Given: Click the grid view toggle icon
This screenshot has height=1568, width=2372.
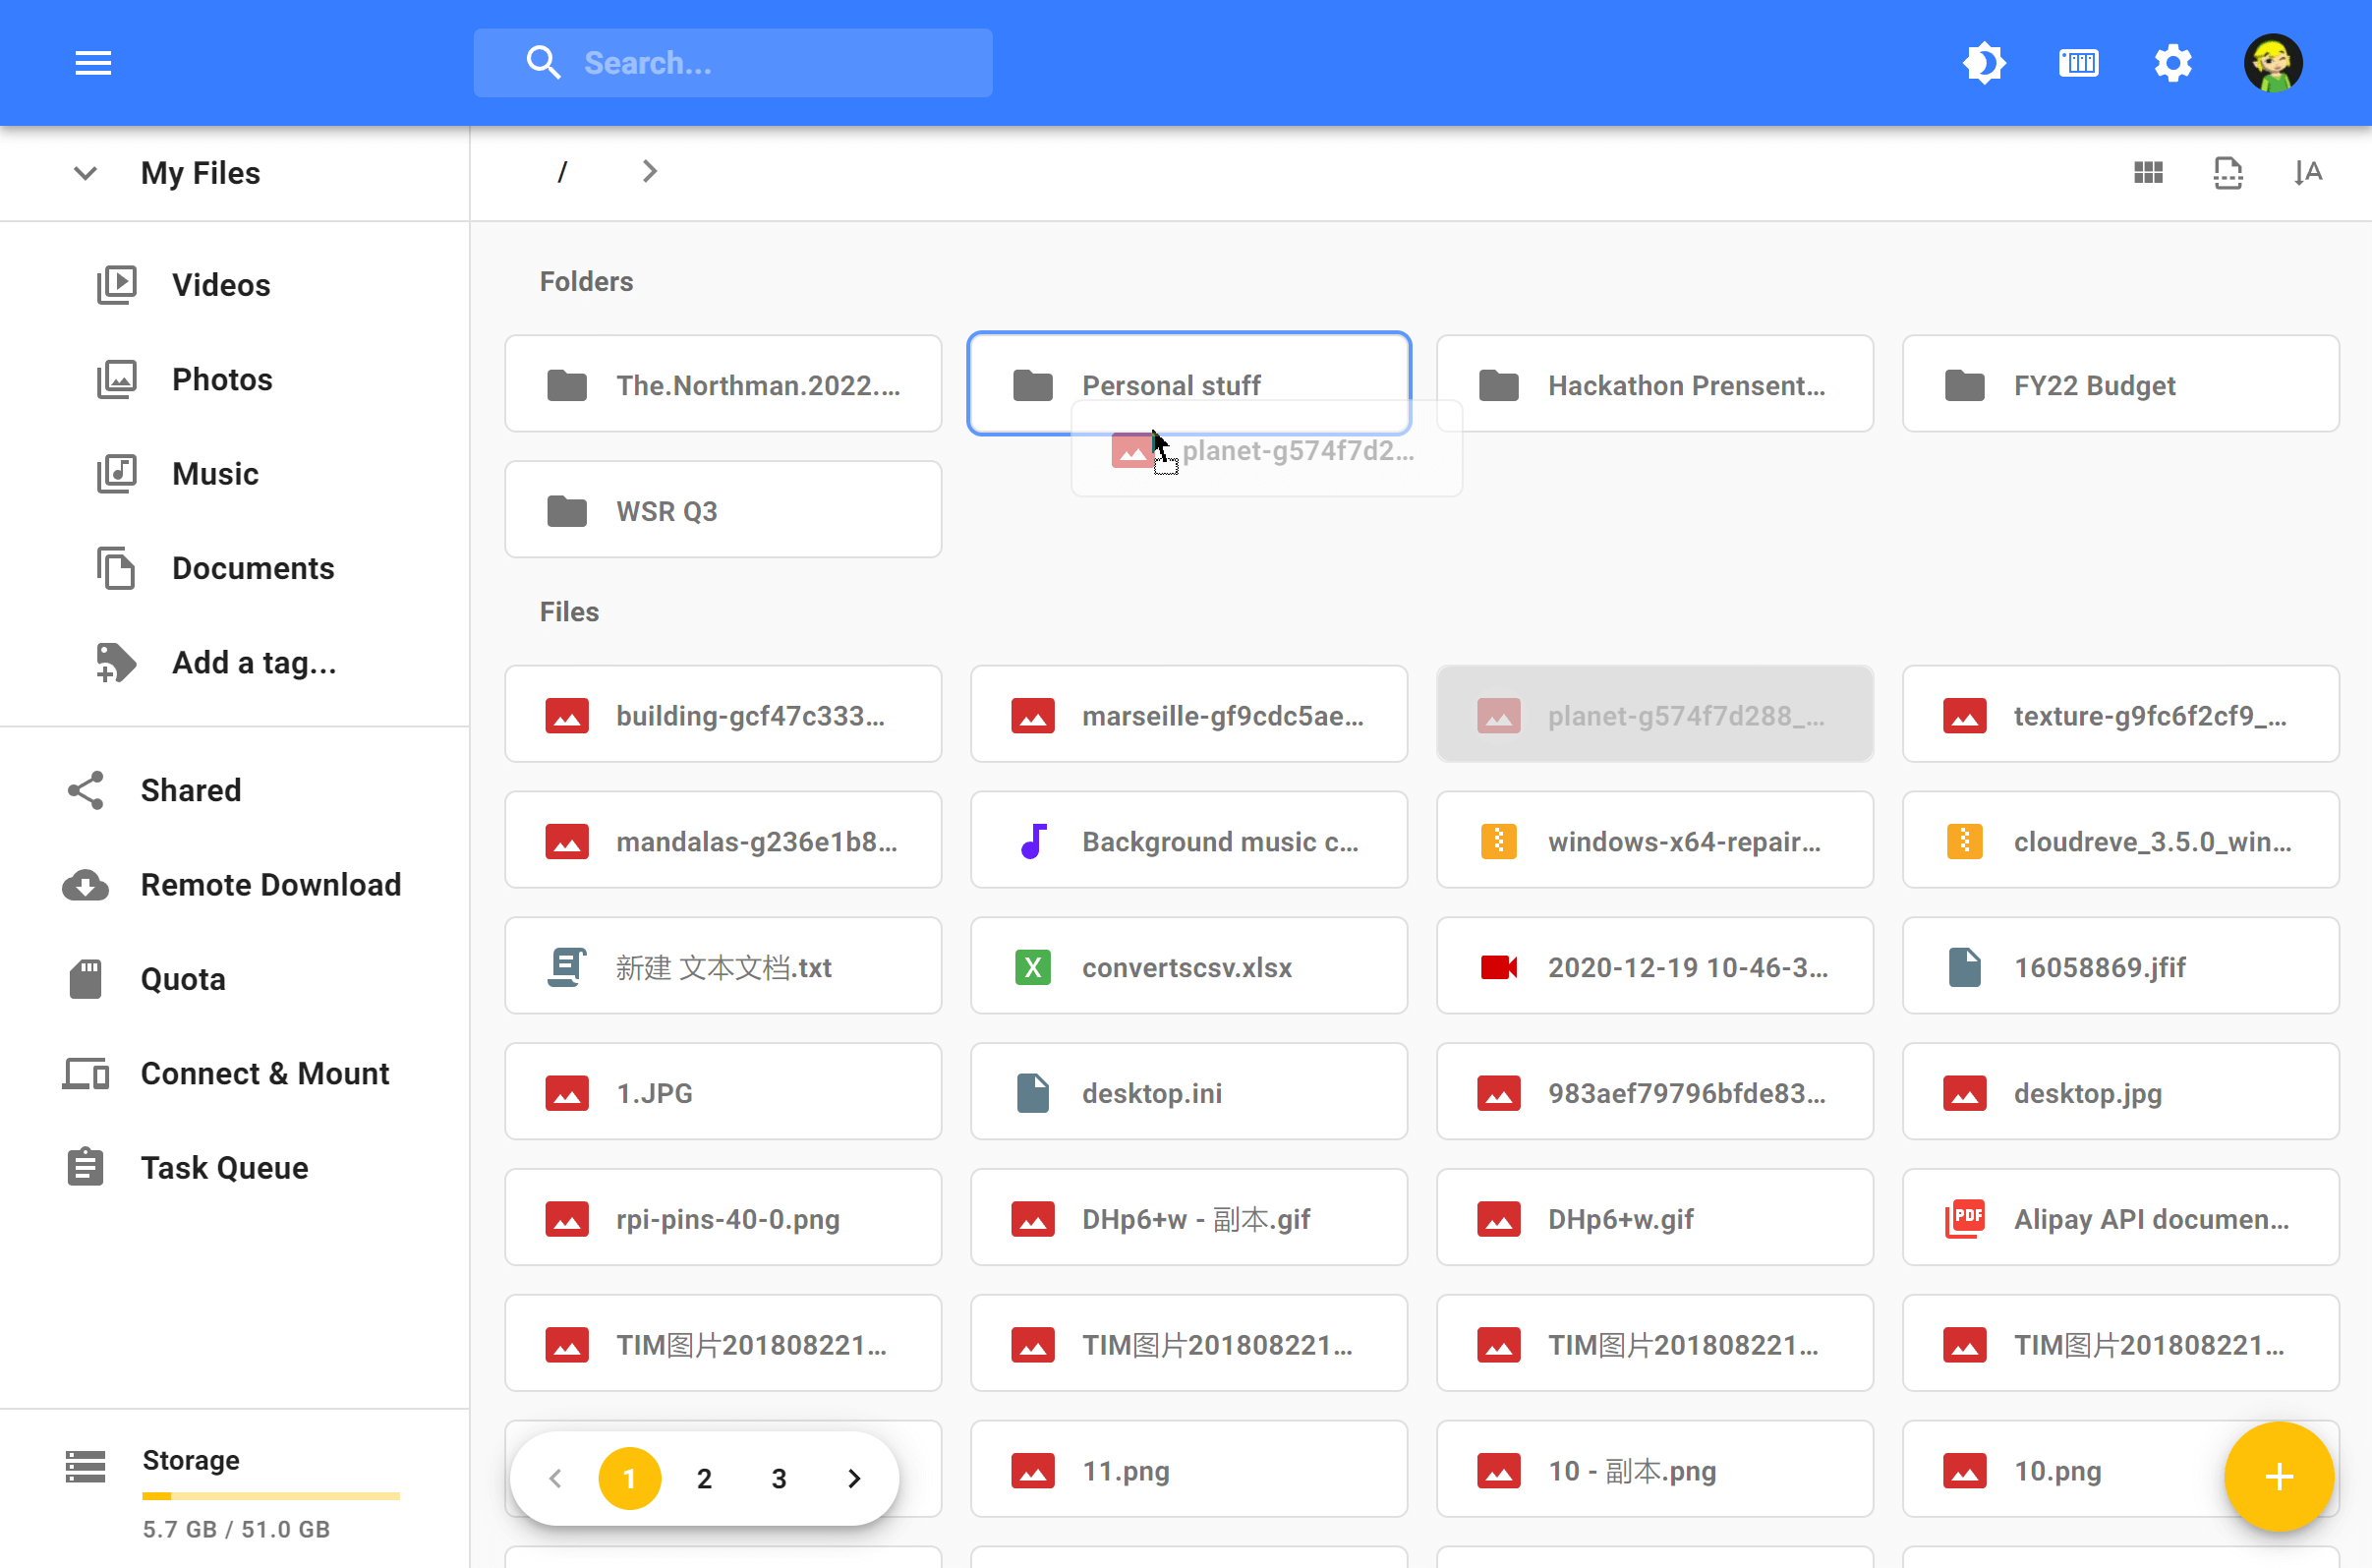Looking at the screenshot, I should coord(2148,170).
